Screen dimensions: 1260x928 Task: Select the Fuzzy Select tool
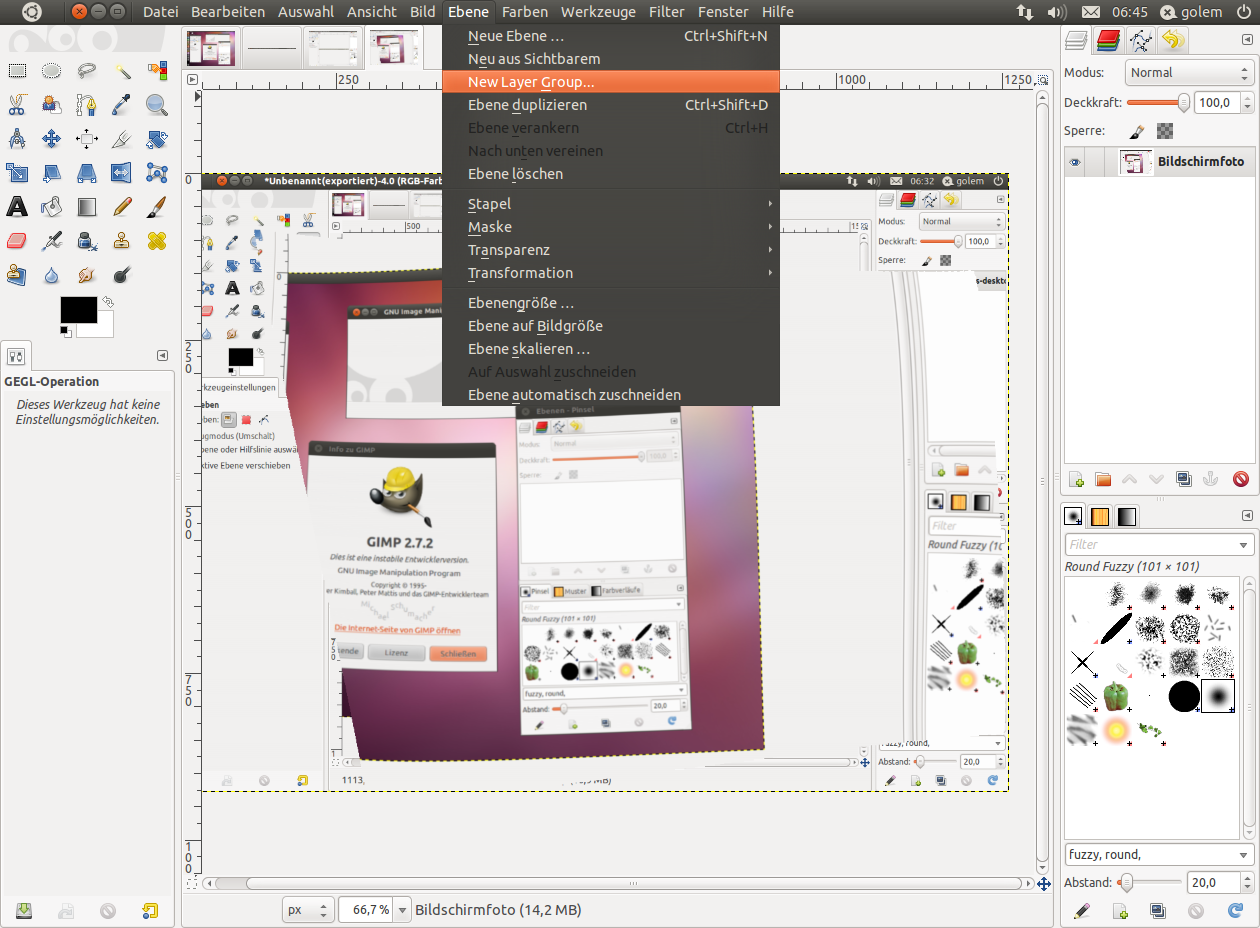click(x=125, y=72)
